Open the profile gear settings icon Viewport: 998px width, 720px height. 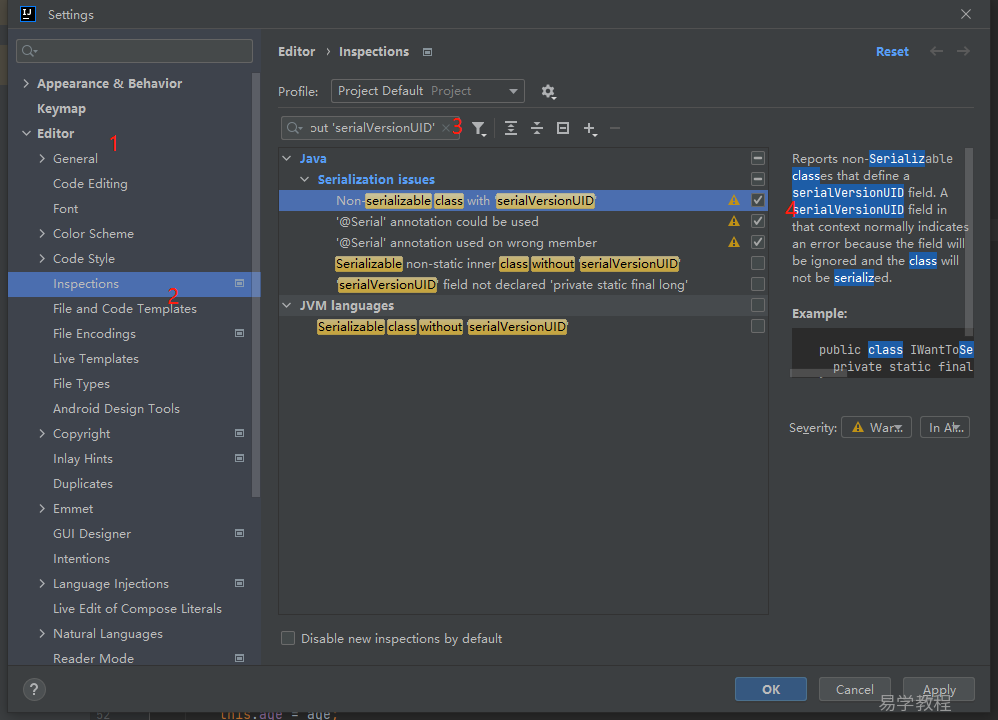coord(548,92)
